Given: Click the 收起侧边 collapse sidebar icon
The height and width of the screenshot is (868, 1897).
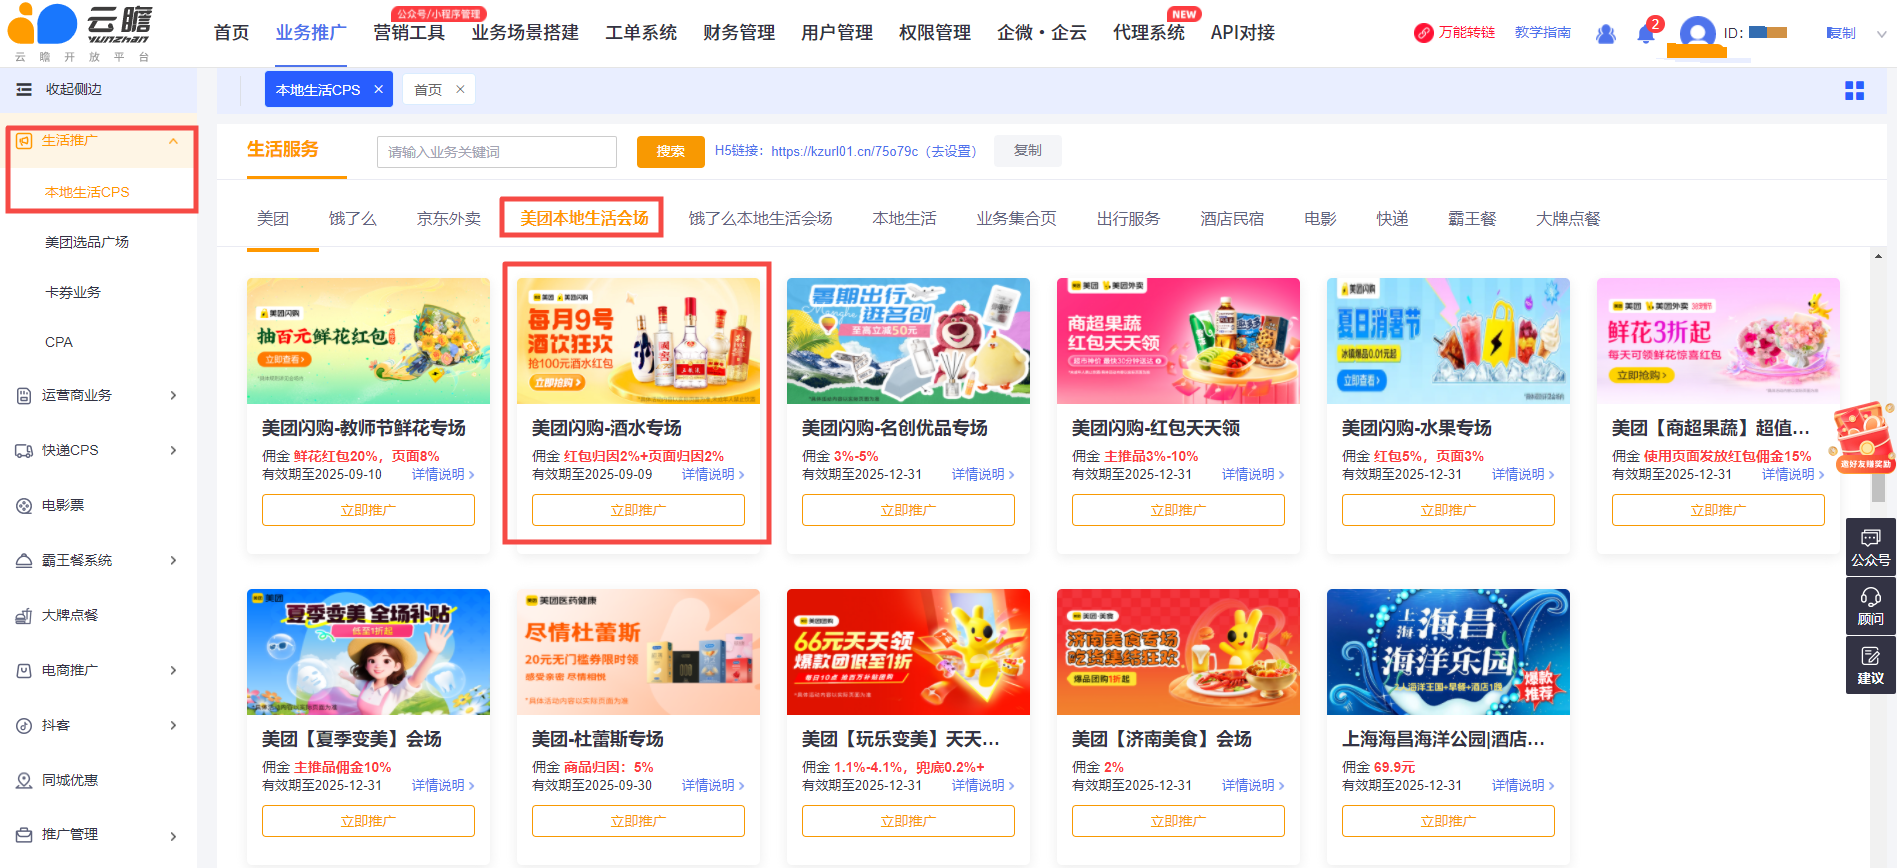Looking at the screenshot, I should point(24,90).
